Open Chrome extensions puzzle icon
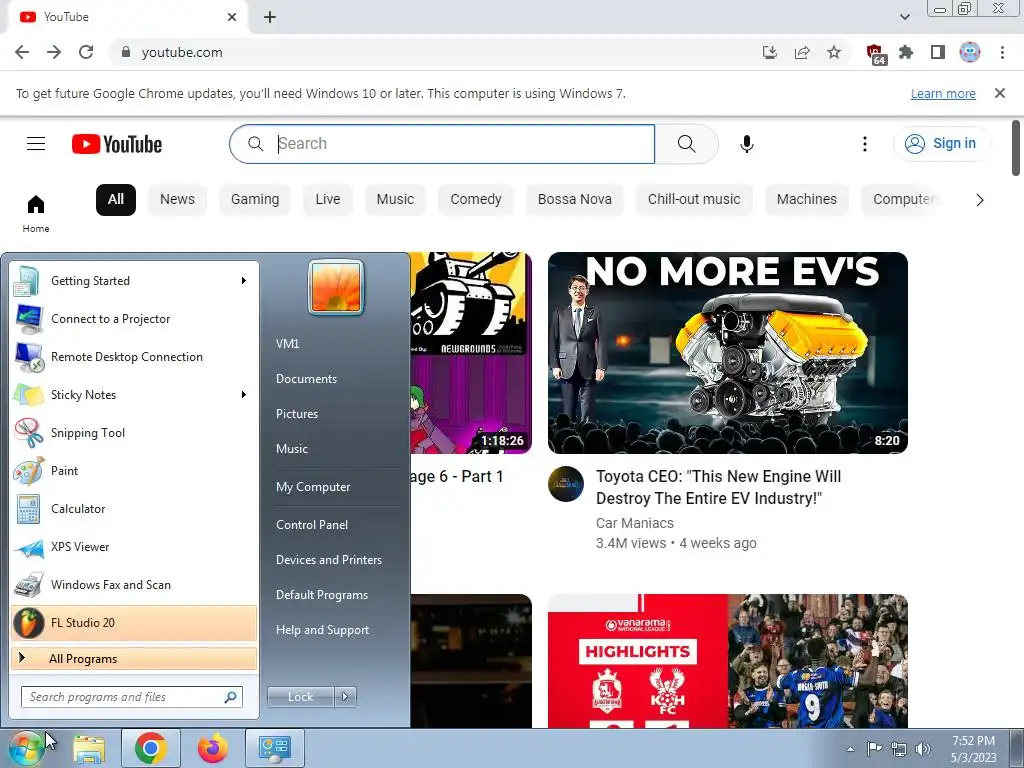The height and width of the screenshot is (768, 1024). click(x=906, y=52)
